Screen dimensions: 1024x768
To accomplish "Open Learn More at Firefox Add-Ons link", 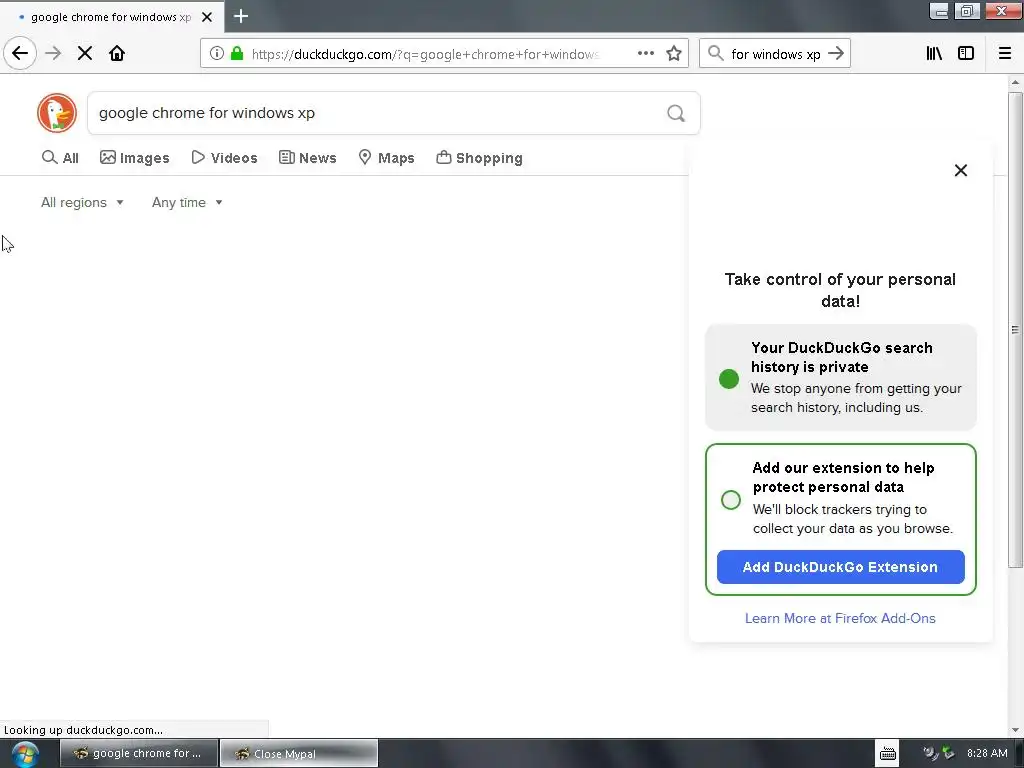I will 840,618.
